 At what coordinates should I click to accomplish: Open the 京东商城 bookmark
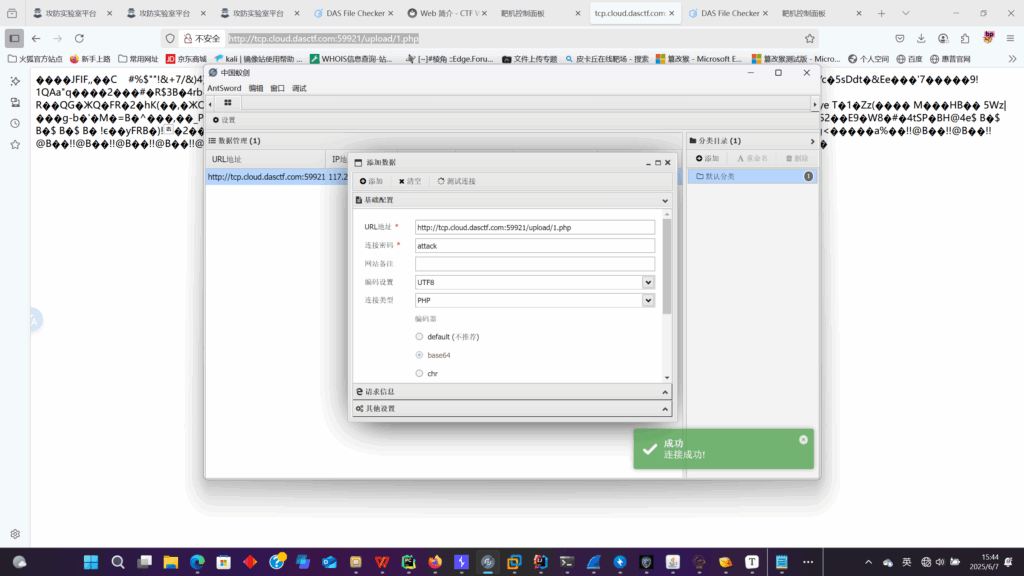coord(186,59)
